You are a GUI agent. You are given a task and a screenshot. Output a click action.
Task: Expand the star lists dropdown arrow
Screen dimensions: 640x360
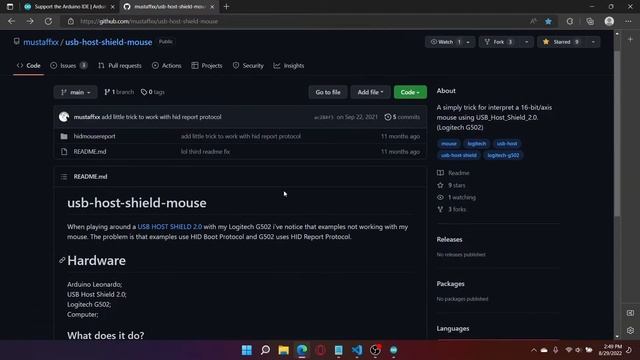593,42
